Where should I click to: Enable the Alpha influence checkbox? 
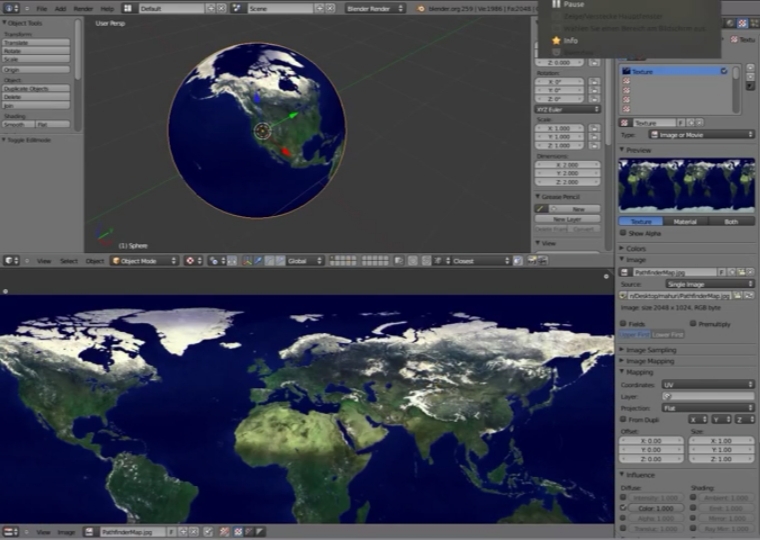click(x=623, y=518)
